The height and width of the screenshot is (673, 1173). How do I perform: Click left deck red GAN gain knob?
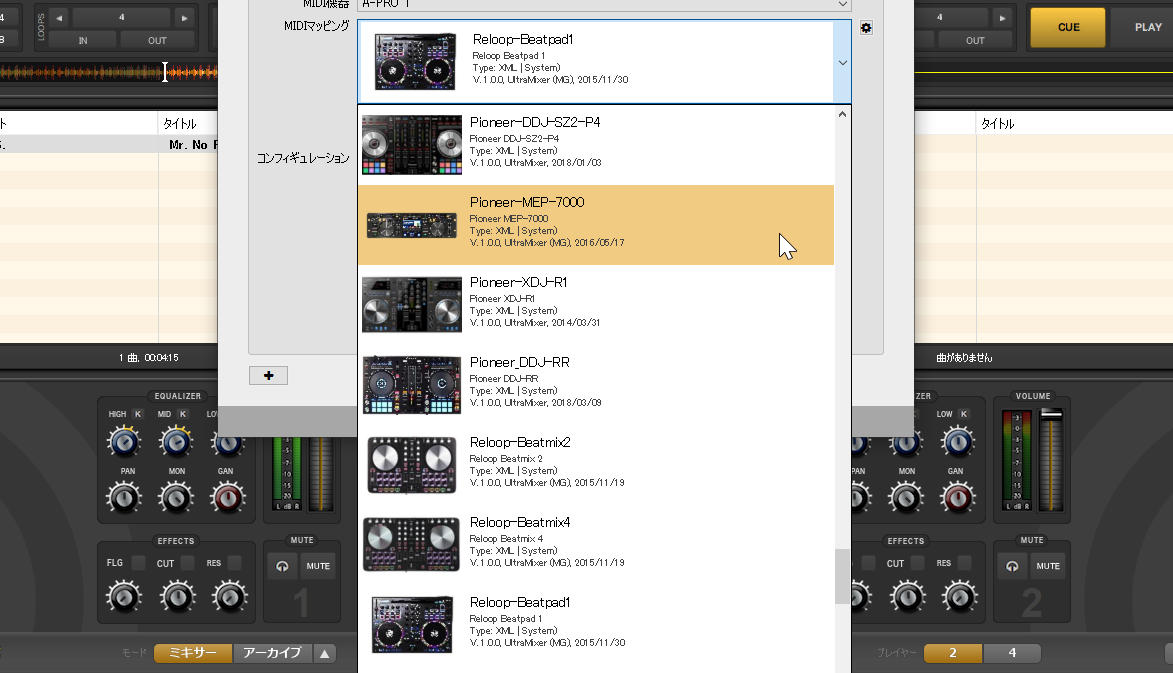coord(227,496)
